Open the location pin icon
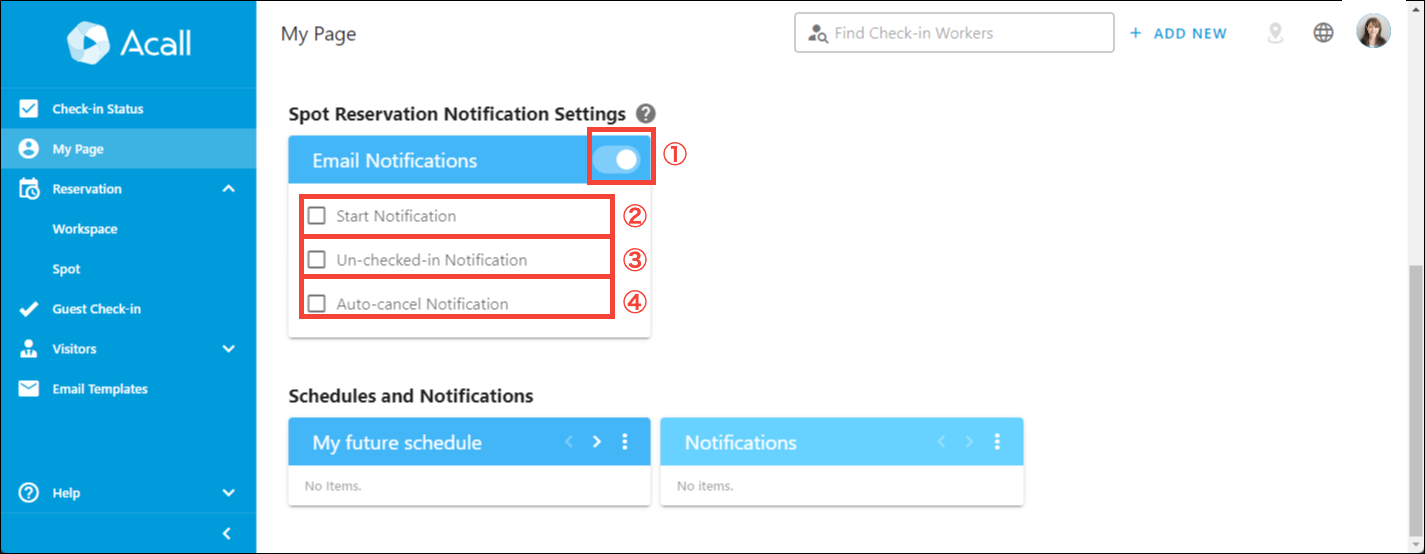1425x554 pixels. pyautogui.click(x=1275, y=33)
